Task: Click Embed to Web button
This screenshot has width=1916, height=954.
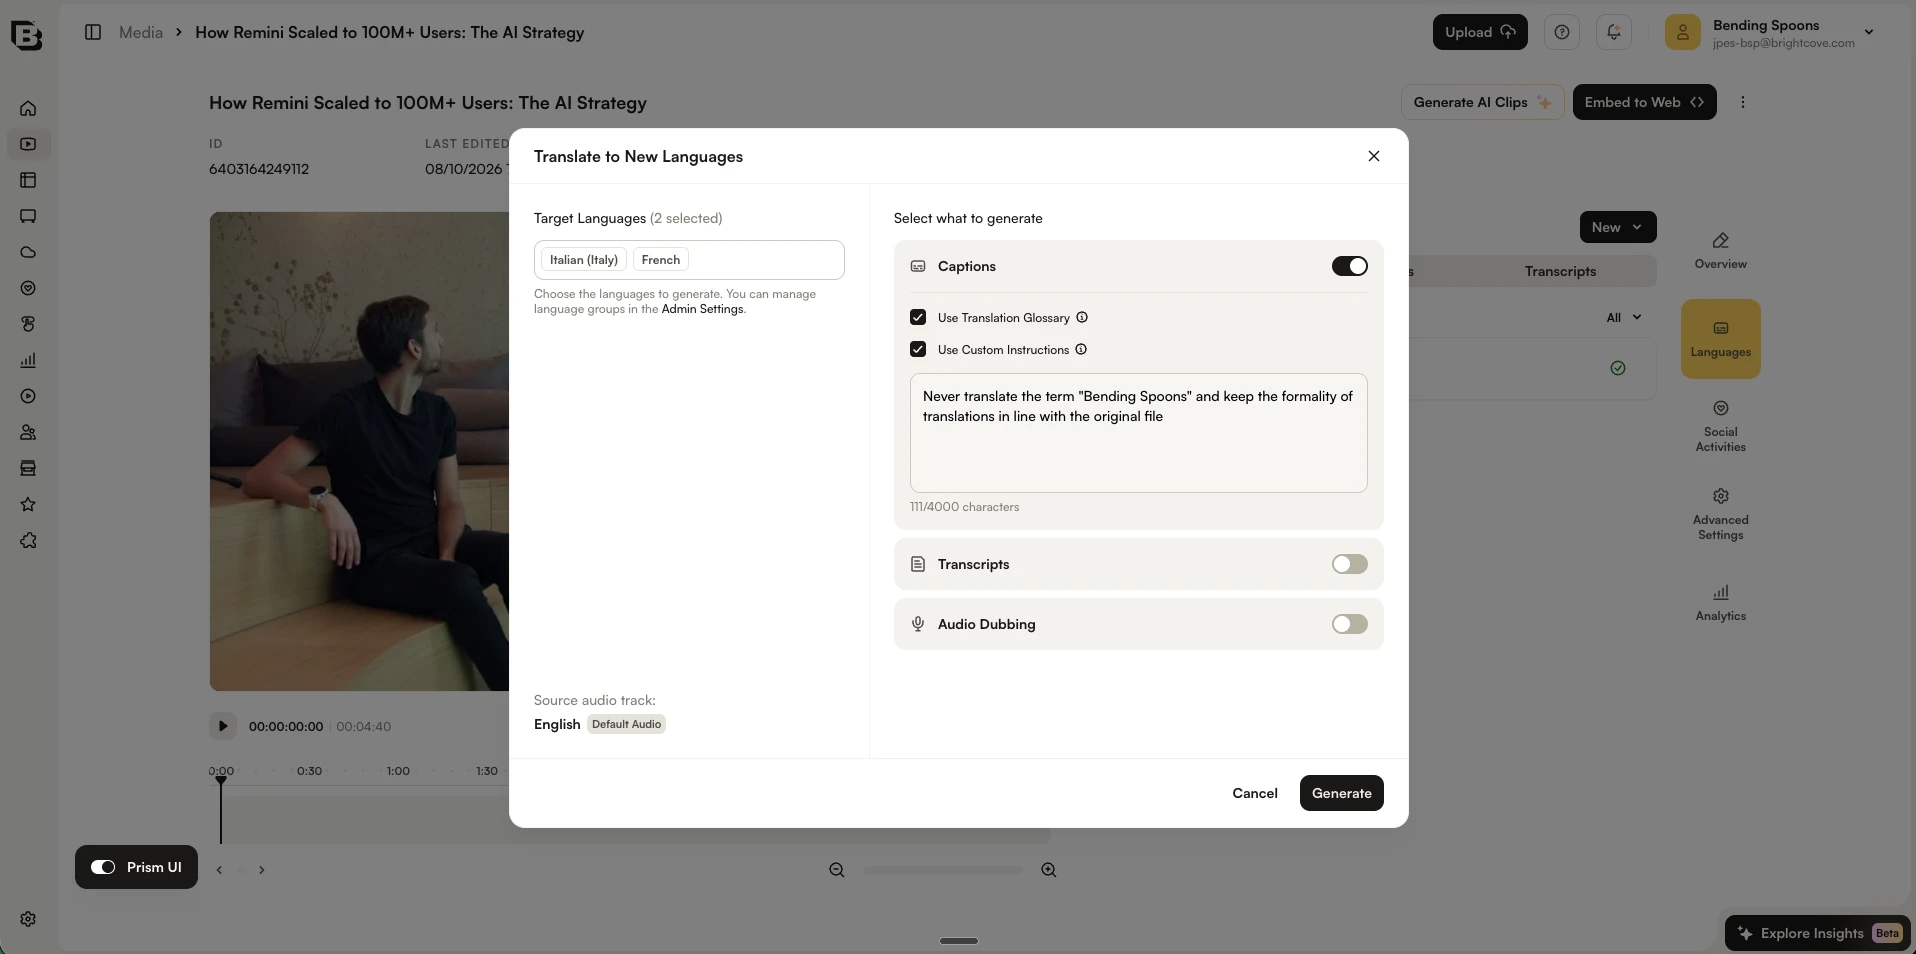Action: (x=1644, y=102)
